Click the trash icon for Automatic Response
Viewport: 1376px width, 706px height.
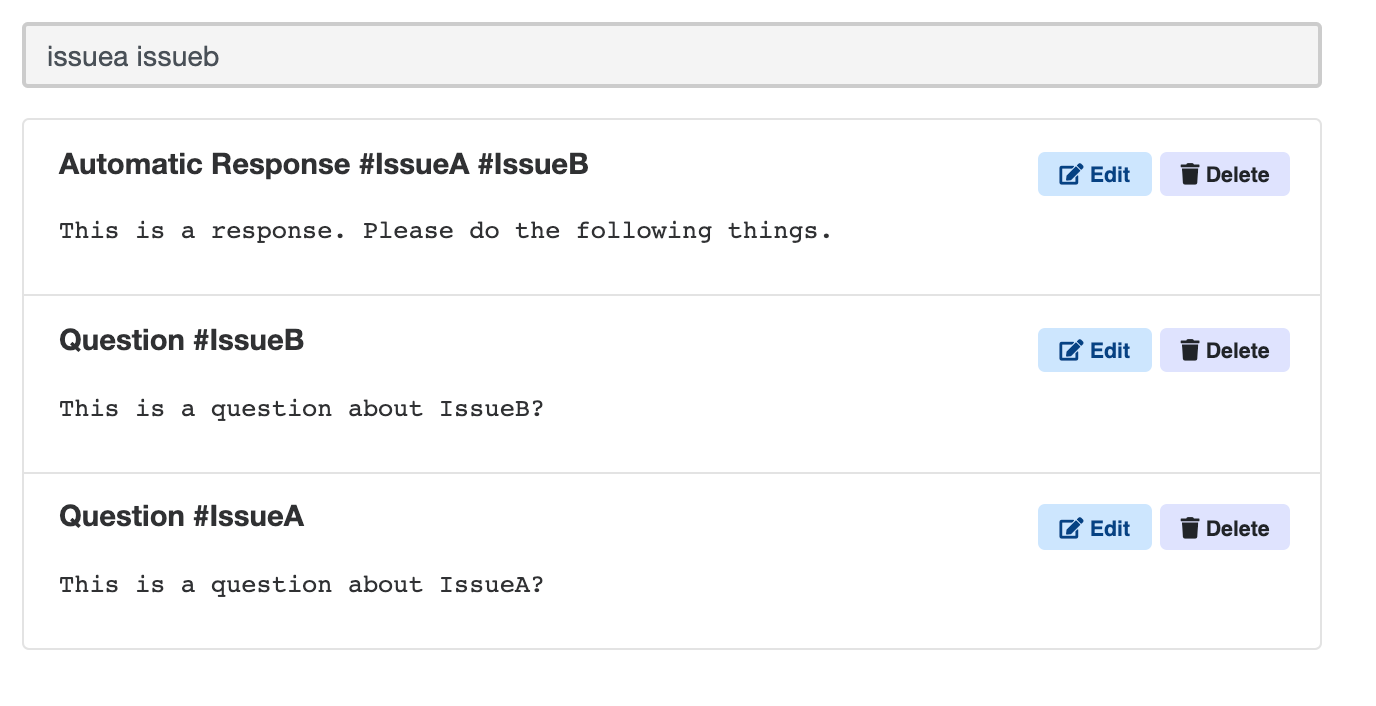point(1189,175)
